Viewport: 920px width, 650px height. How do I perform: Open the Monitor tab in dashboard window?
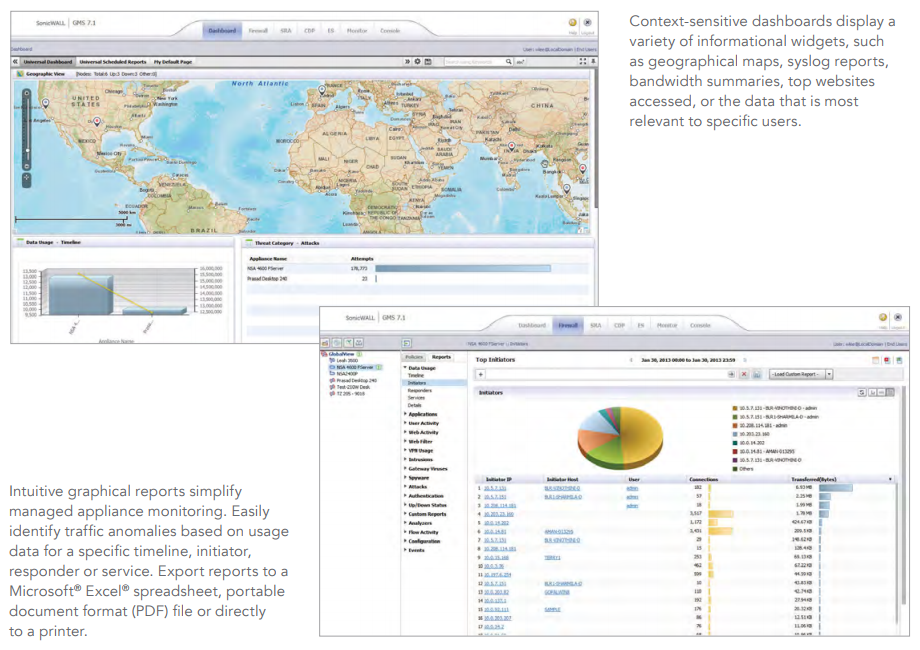(357, 31)
